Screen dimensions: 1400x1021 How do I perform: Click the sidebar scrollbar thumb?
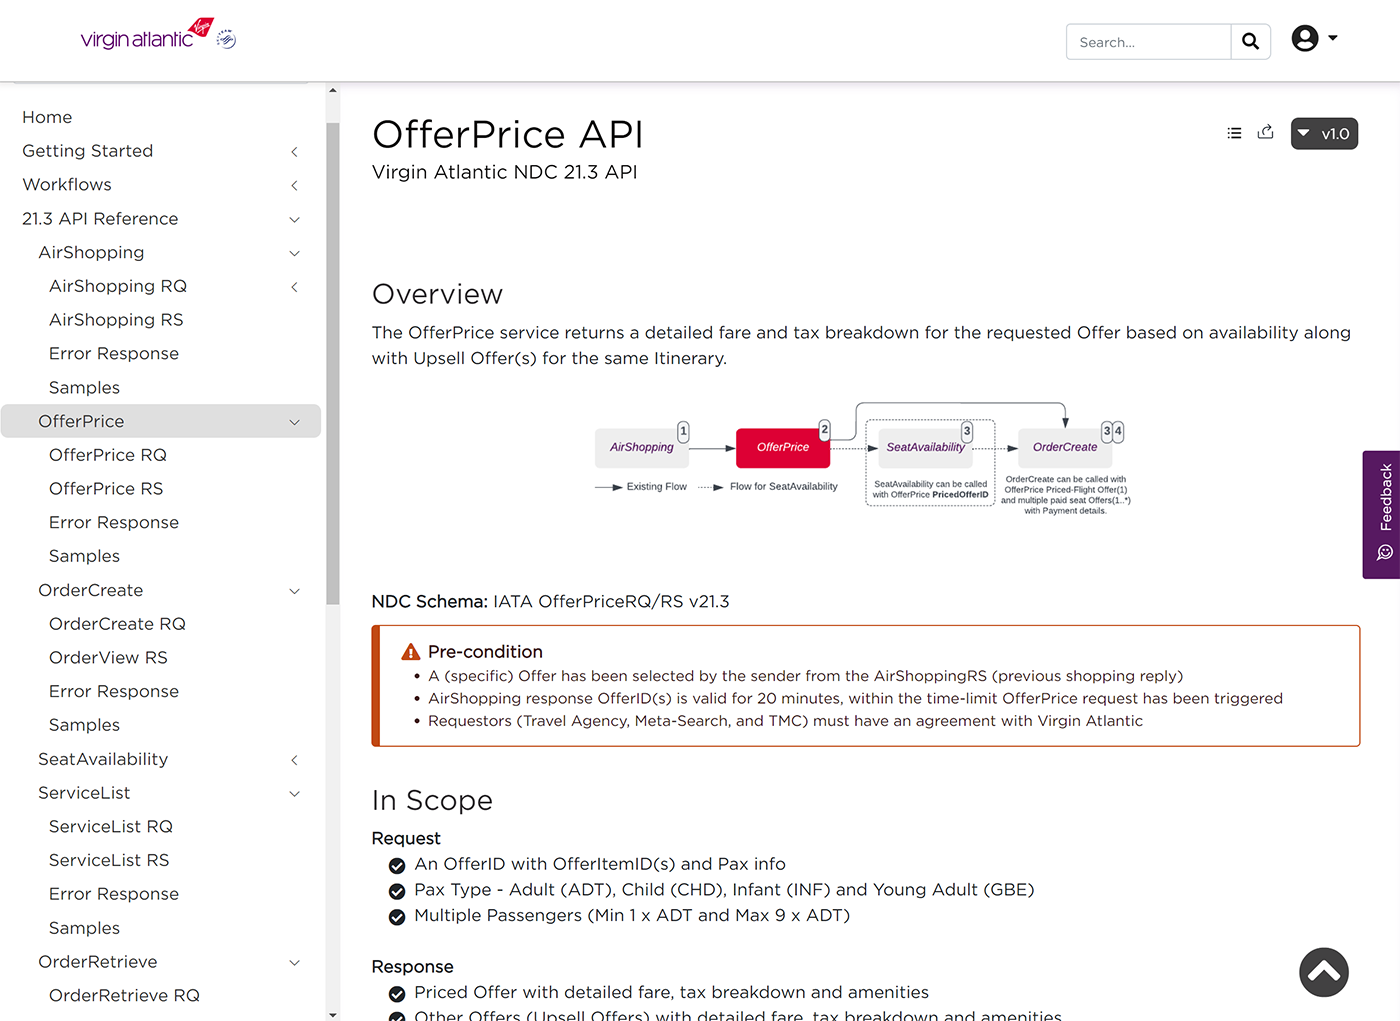[x=333, y=364]
